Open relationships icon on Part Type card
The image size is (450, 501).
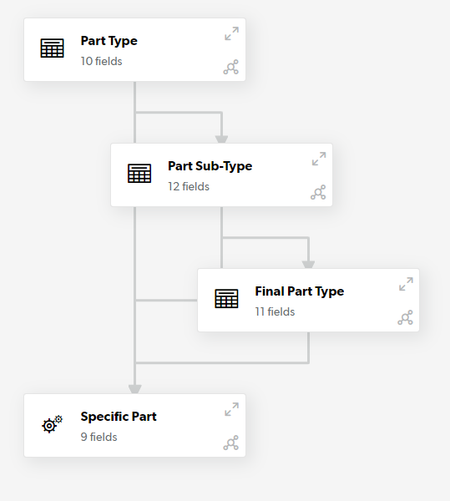[x=231, y=67]
